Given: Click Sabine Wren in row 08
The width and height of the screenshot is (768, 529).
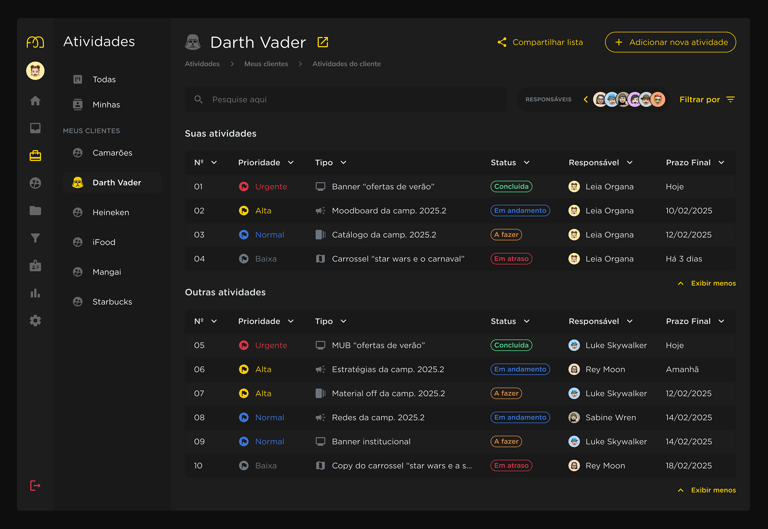Looking at the screenshot, I should pyautogui.click(x=611, y=417).
